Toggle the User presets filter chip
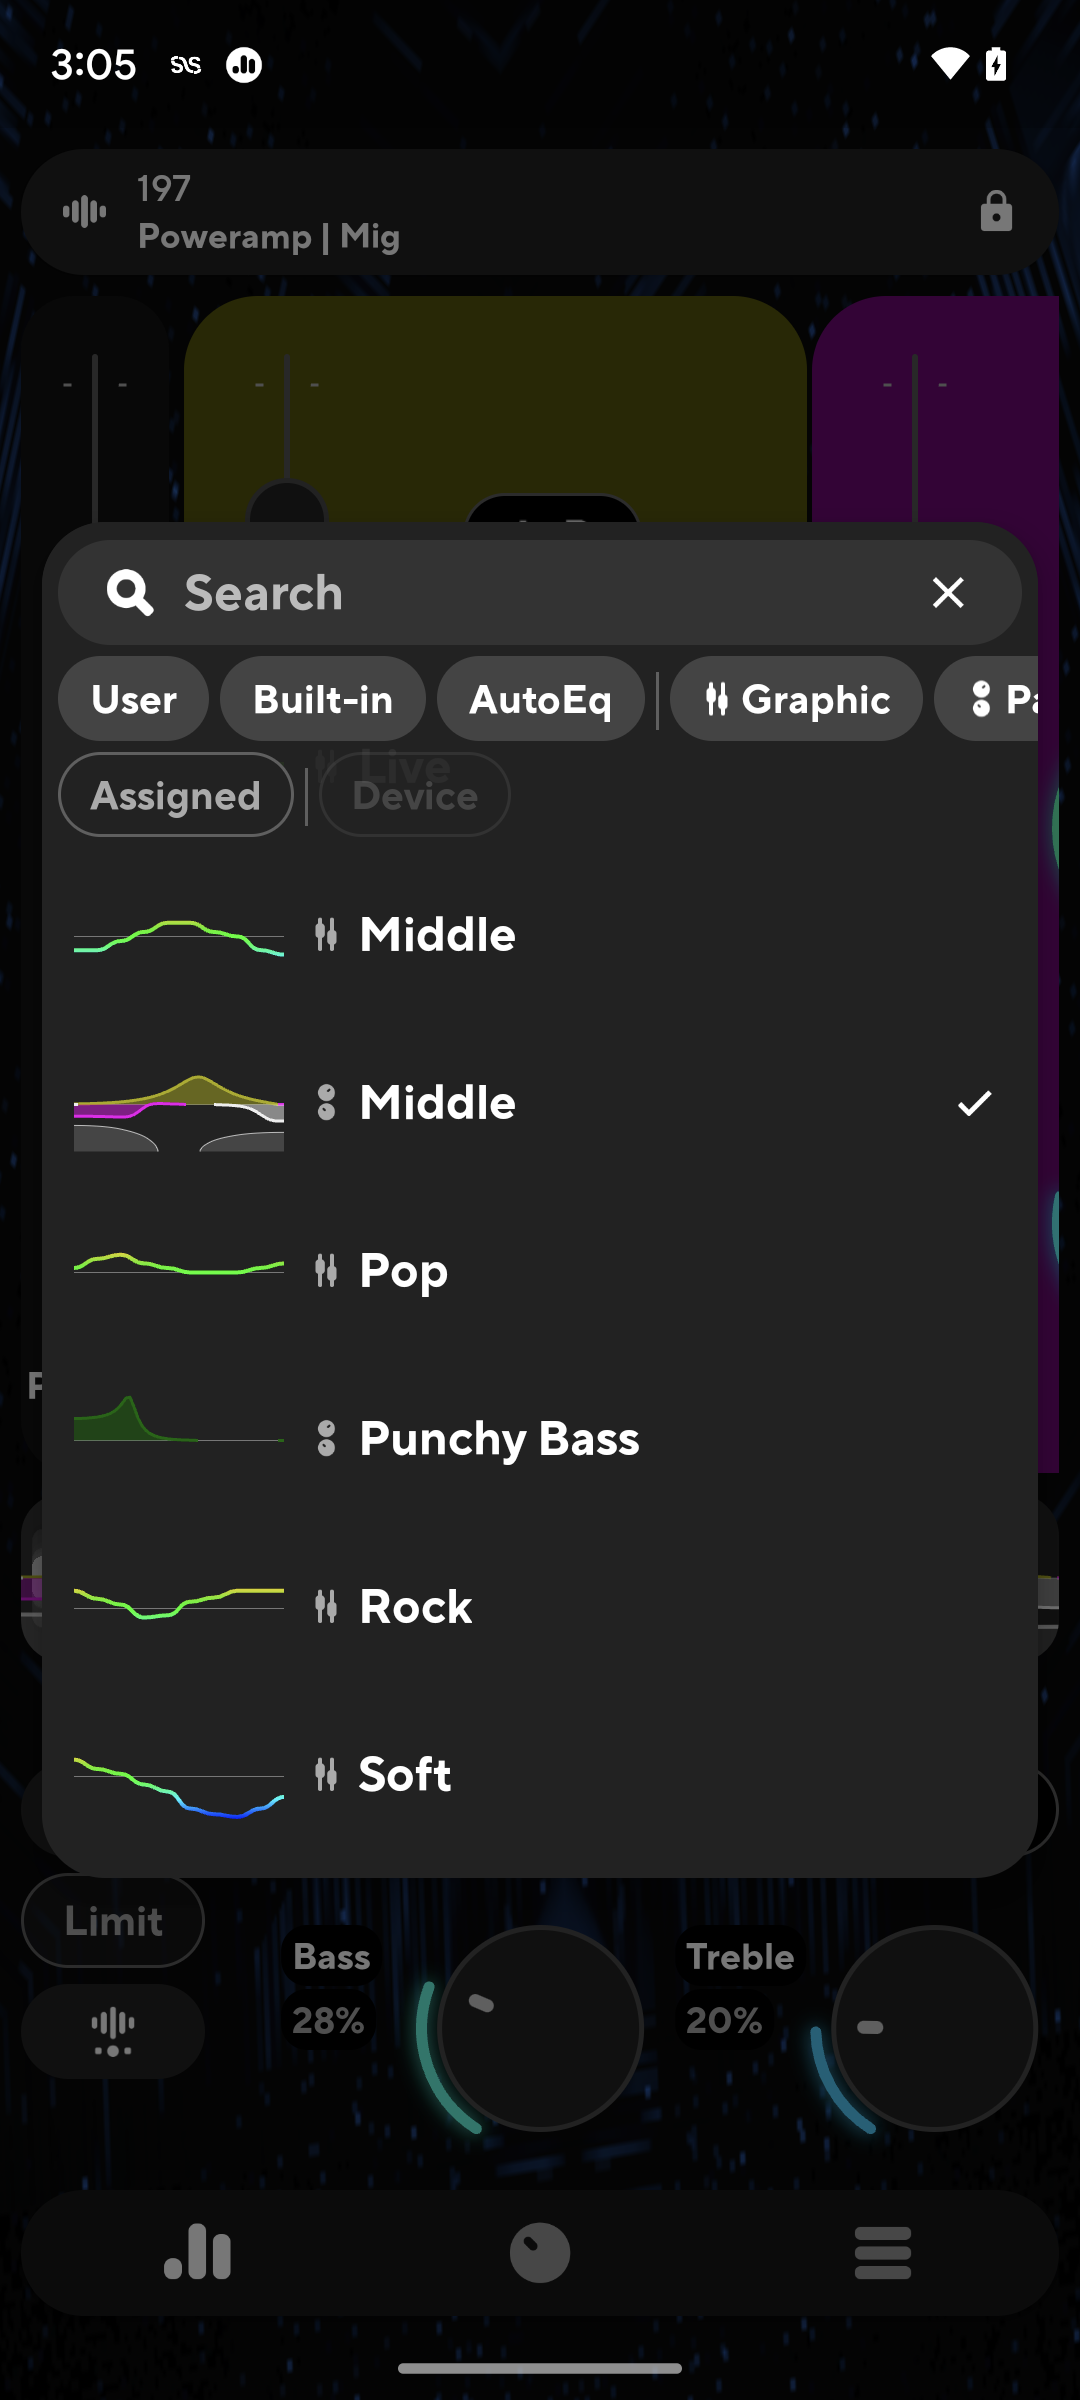 [133, 699]
